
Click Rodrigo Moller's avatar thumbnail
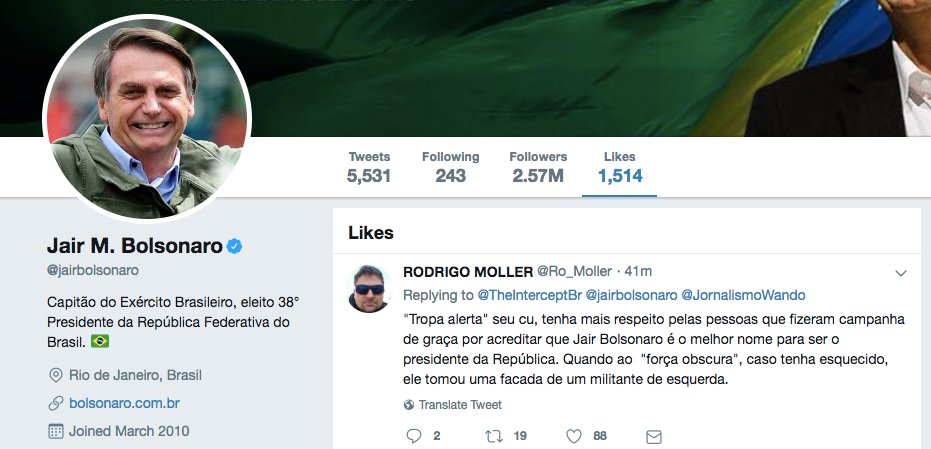coord(369,289)
